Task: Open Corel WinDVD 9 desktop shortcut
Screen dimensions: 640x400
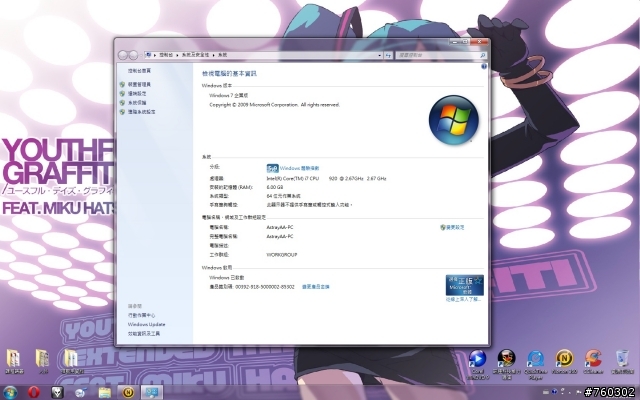Action: 477,364
